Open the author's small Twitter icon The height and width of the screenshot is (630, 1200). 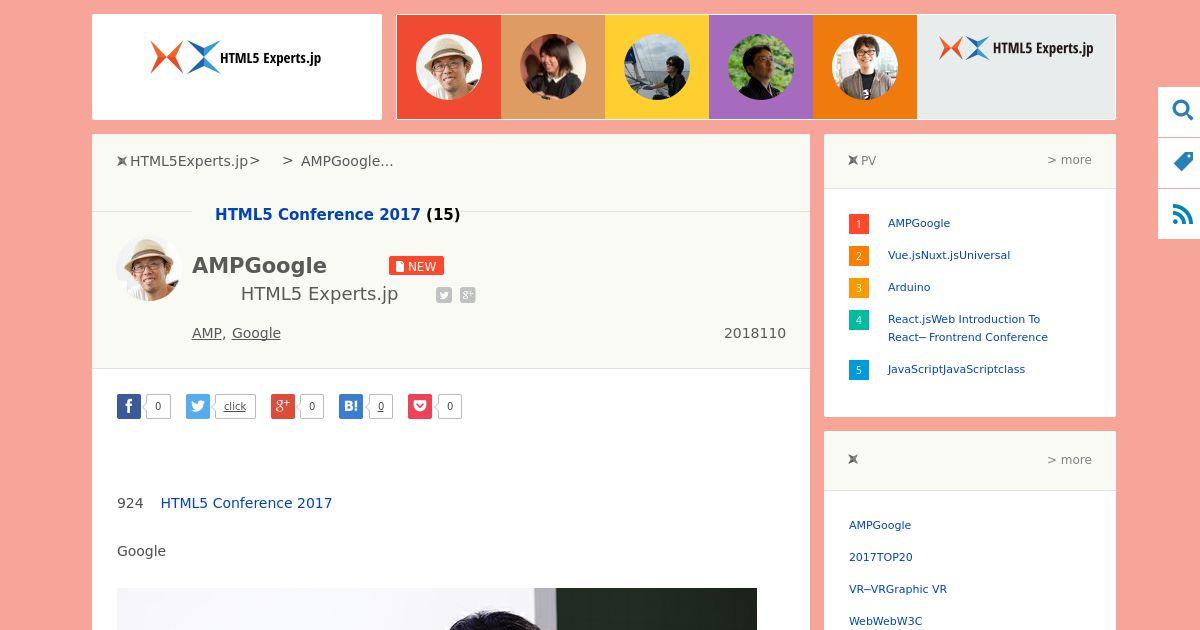coord(444,295)
